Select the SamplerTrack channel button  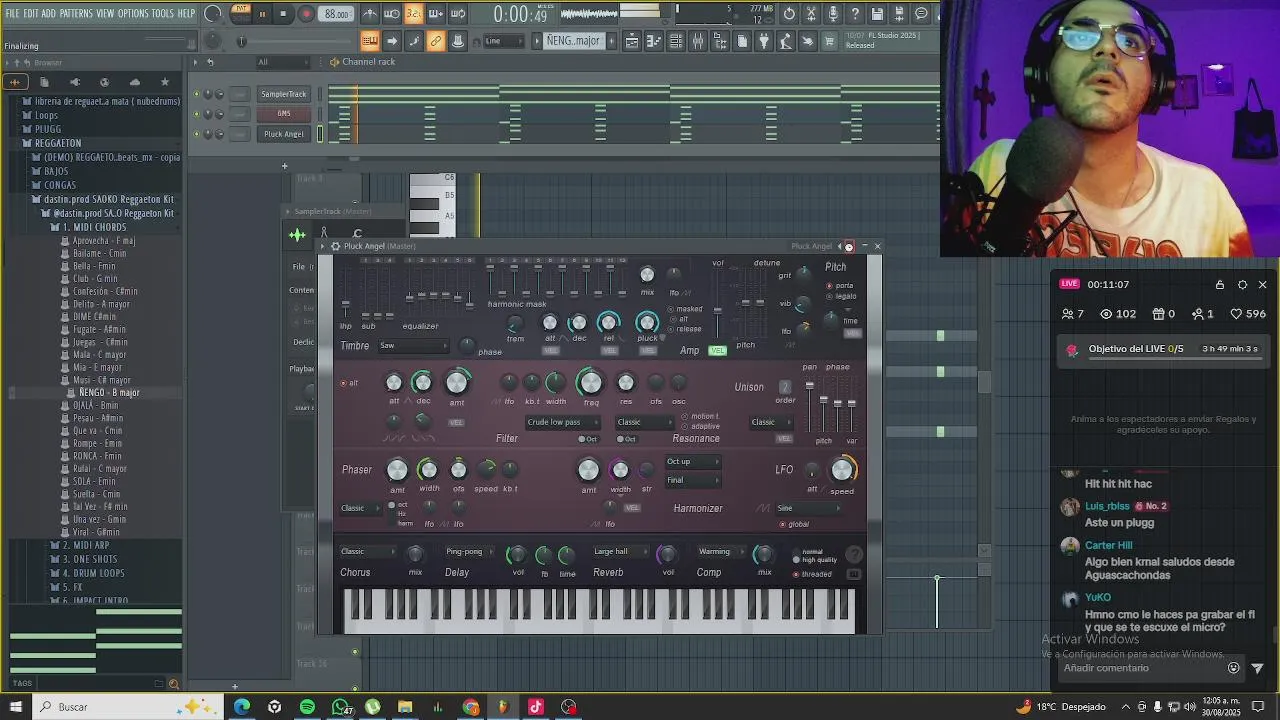point(283,94)
